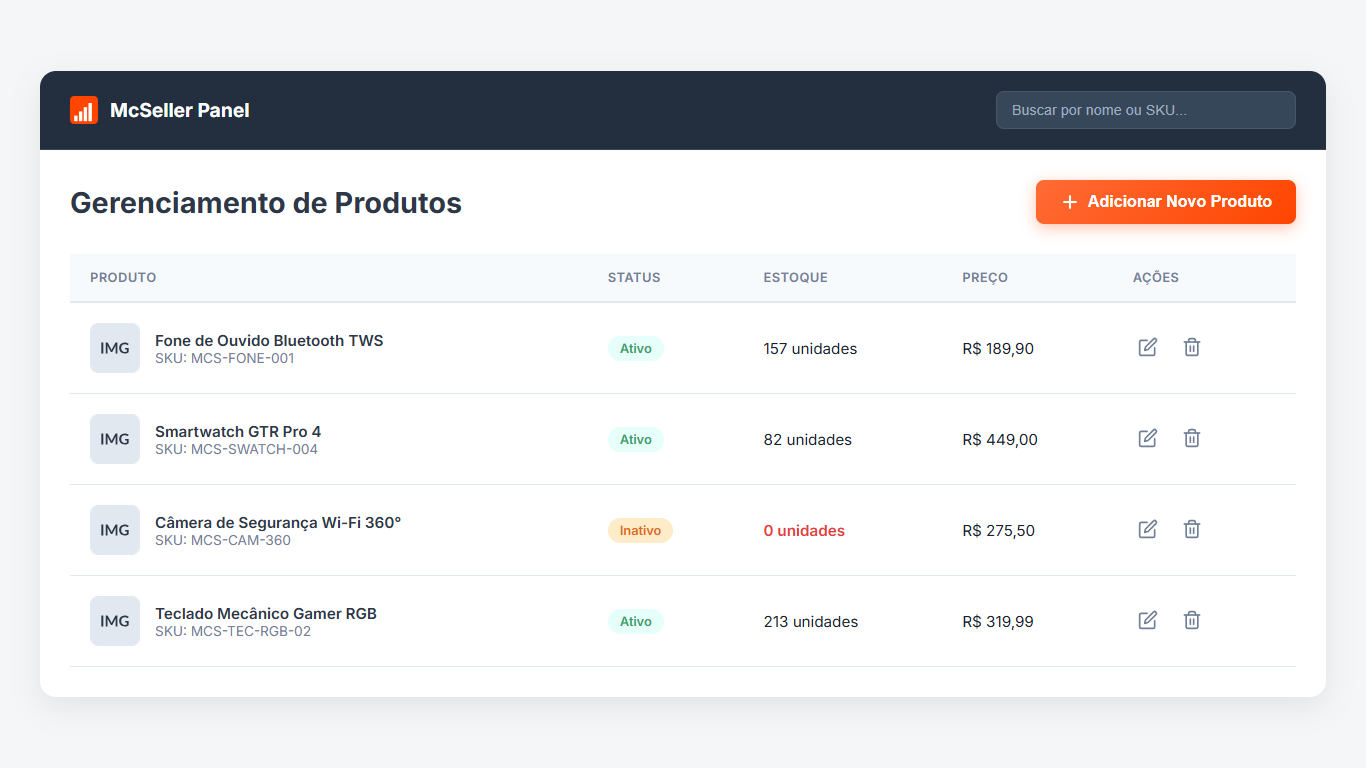Edit the Teclado Mecânico Gamer RGB product
1366x768 pixels.
(1148, 620)
